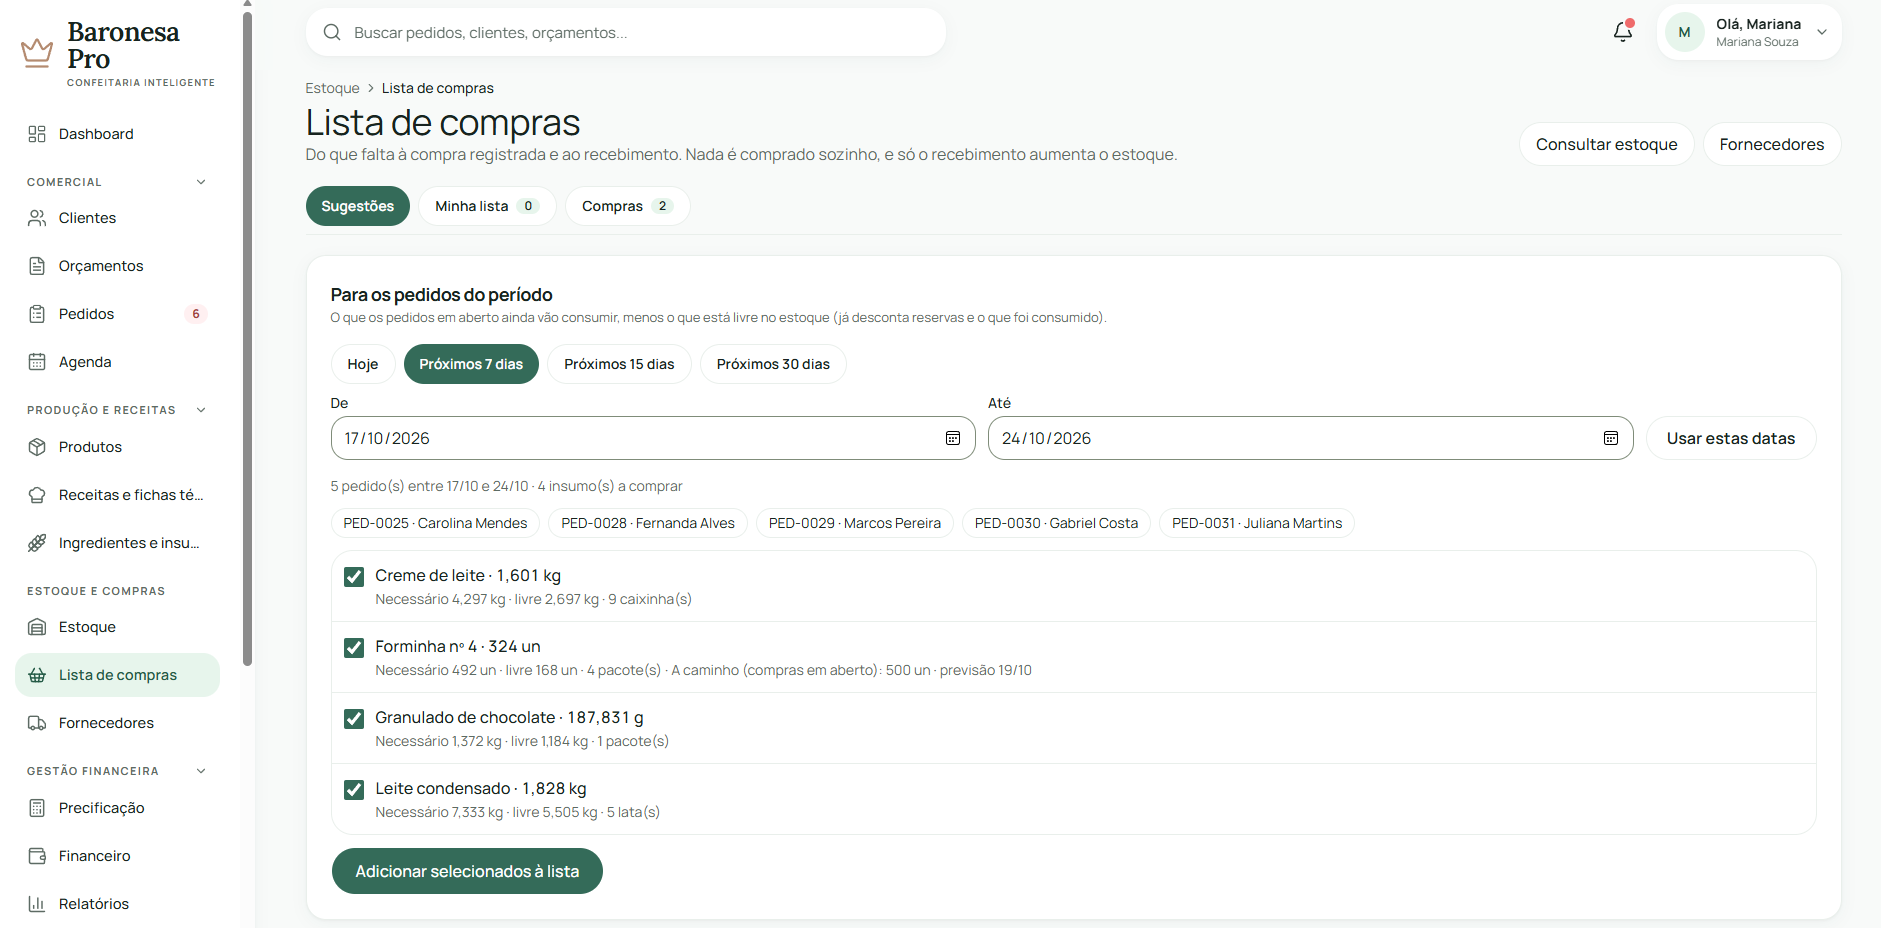Click the notification bell icon

click(1623, 32)
